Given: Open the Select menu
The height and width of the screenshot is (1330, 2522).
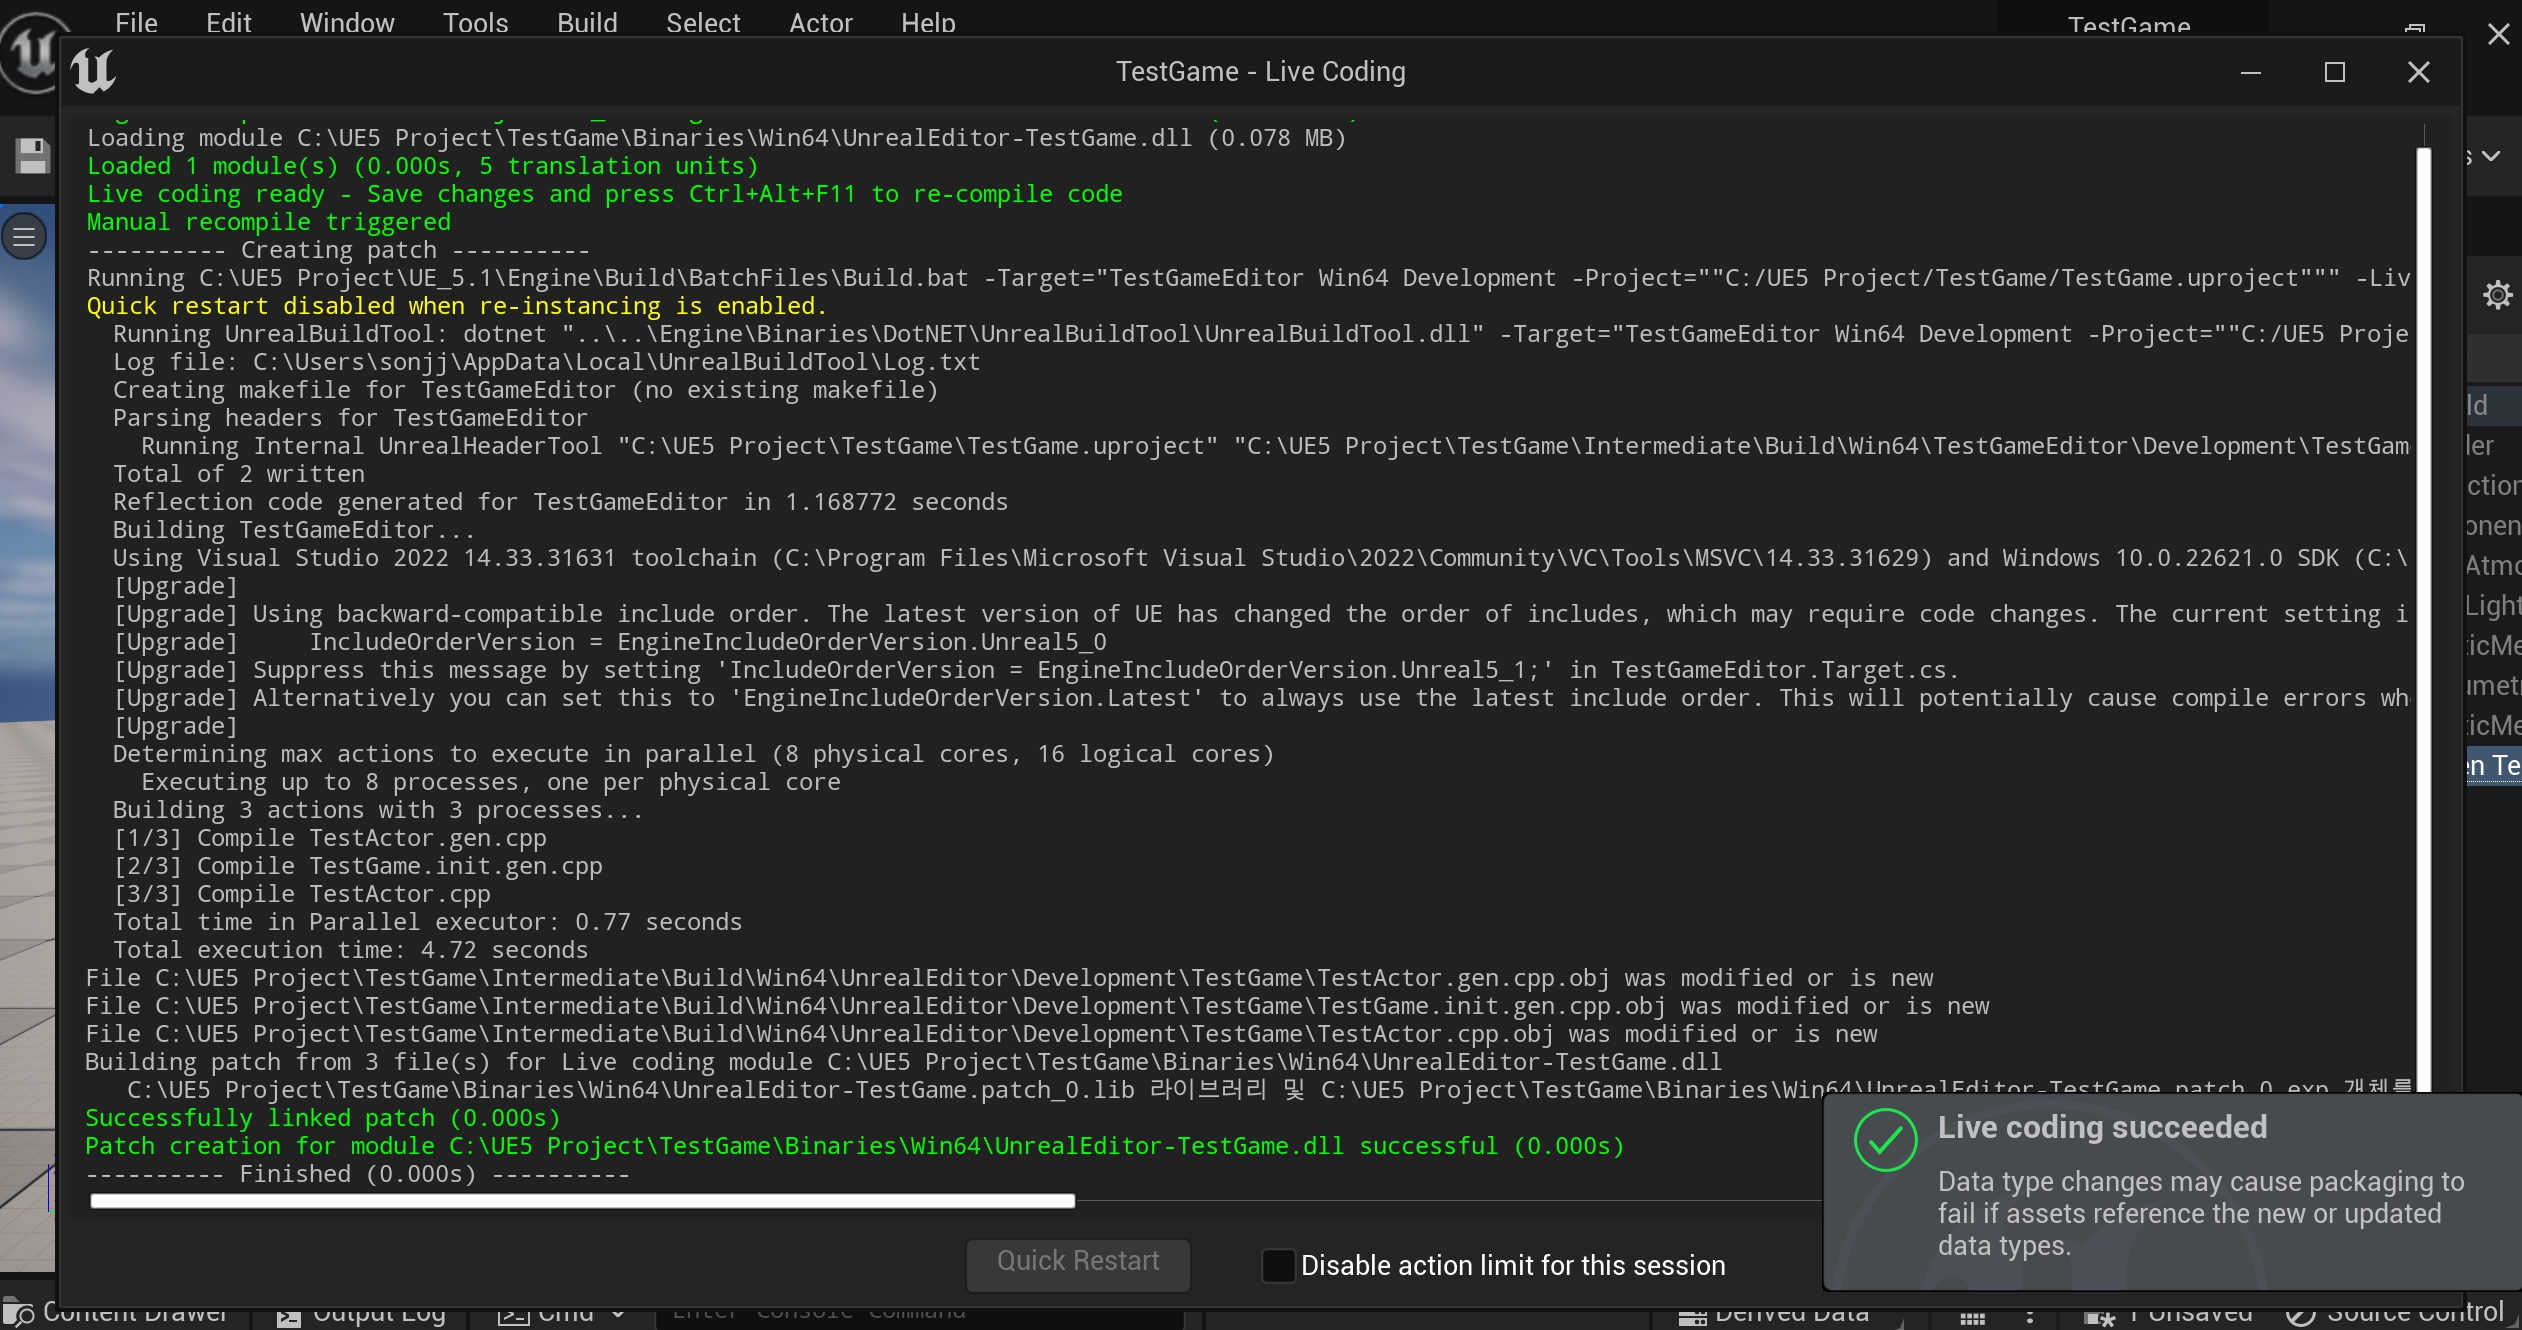Looking at the screenshot, I should (703, 22).
